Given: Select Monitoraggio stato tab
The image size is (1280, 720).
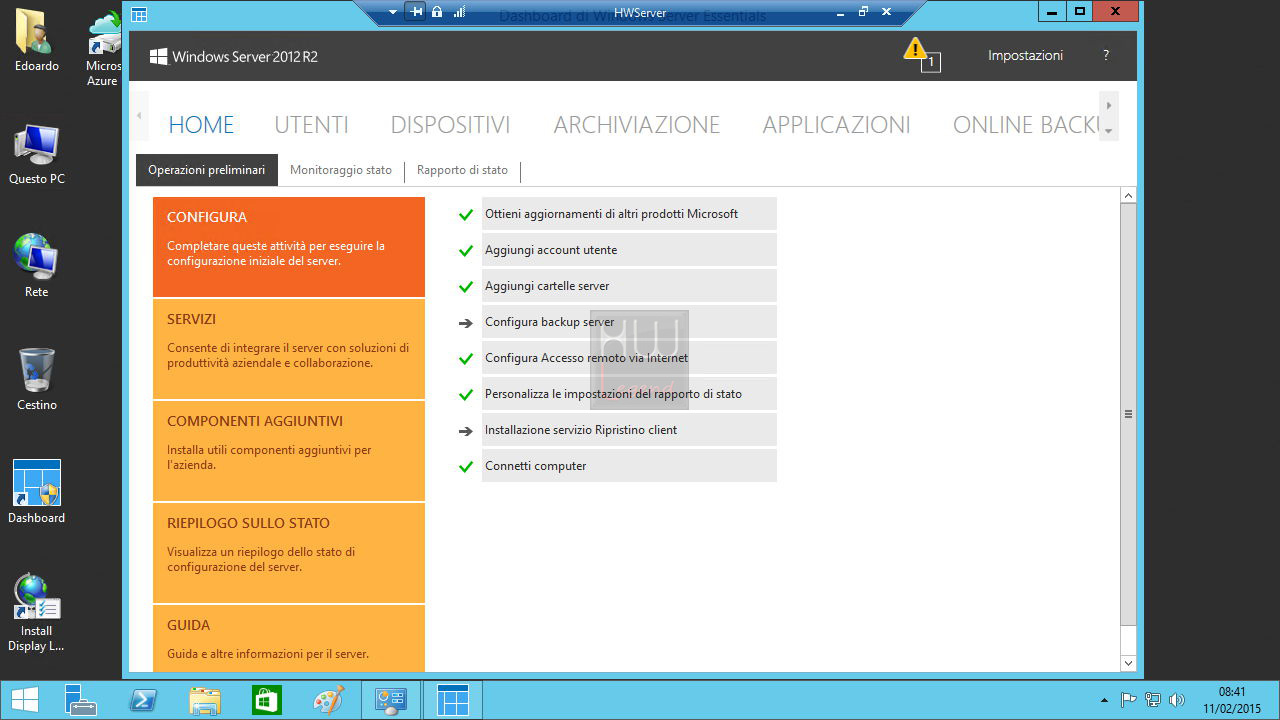Looking at the screenshot, I should [x=341, y=171].
